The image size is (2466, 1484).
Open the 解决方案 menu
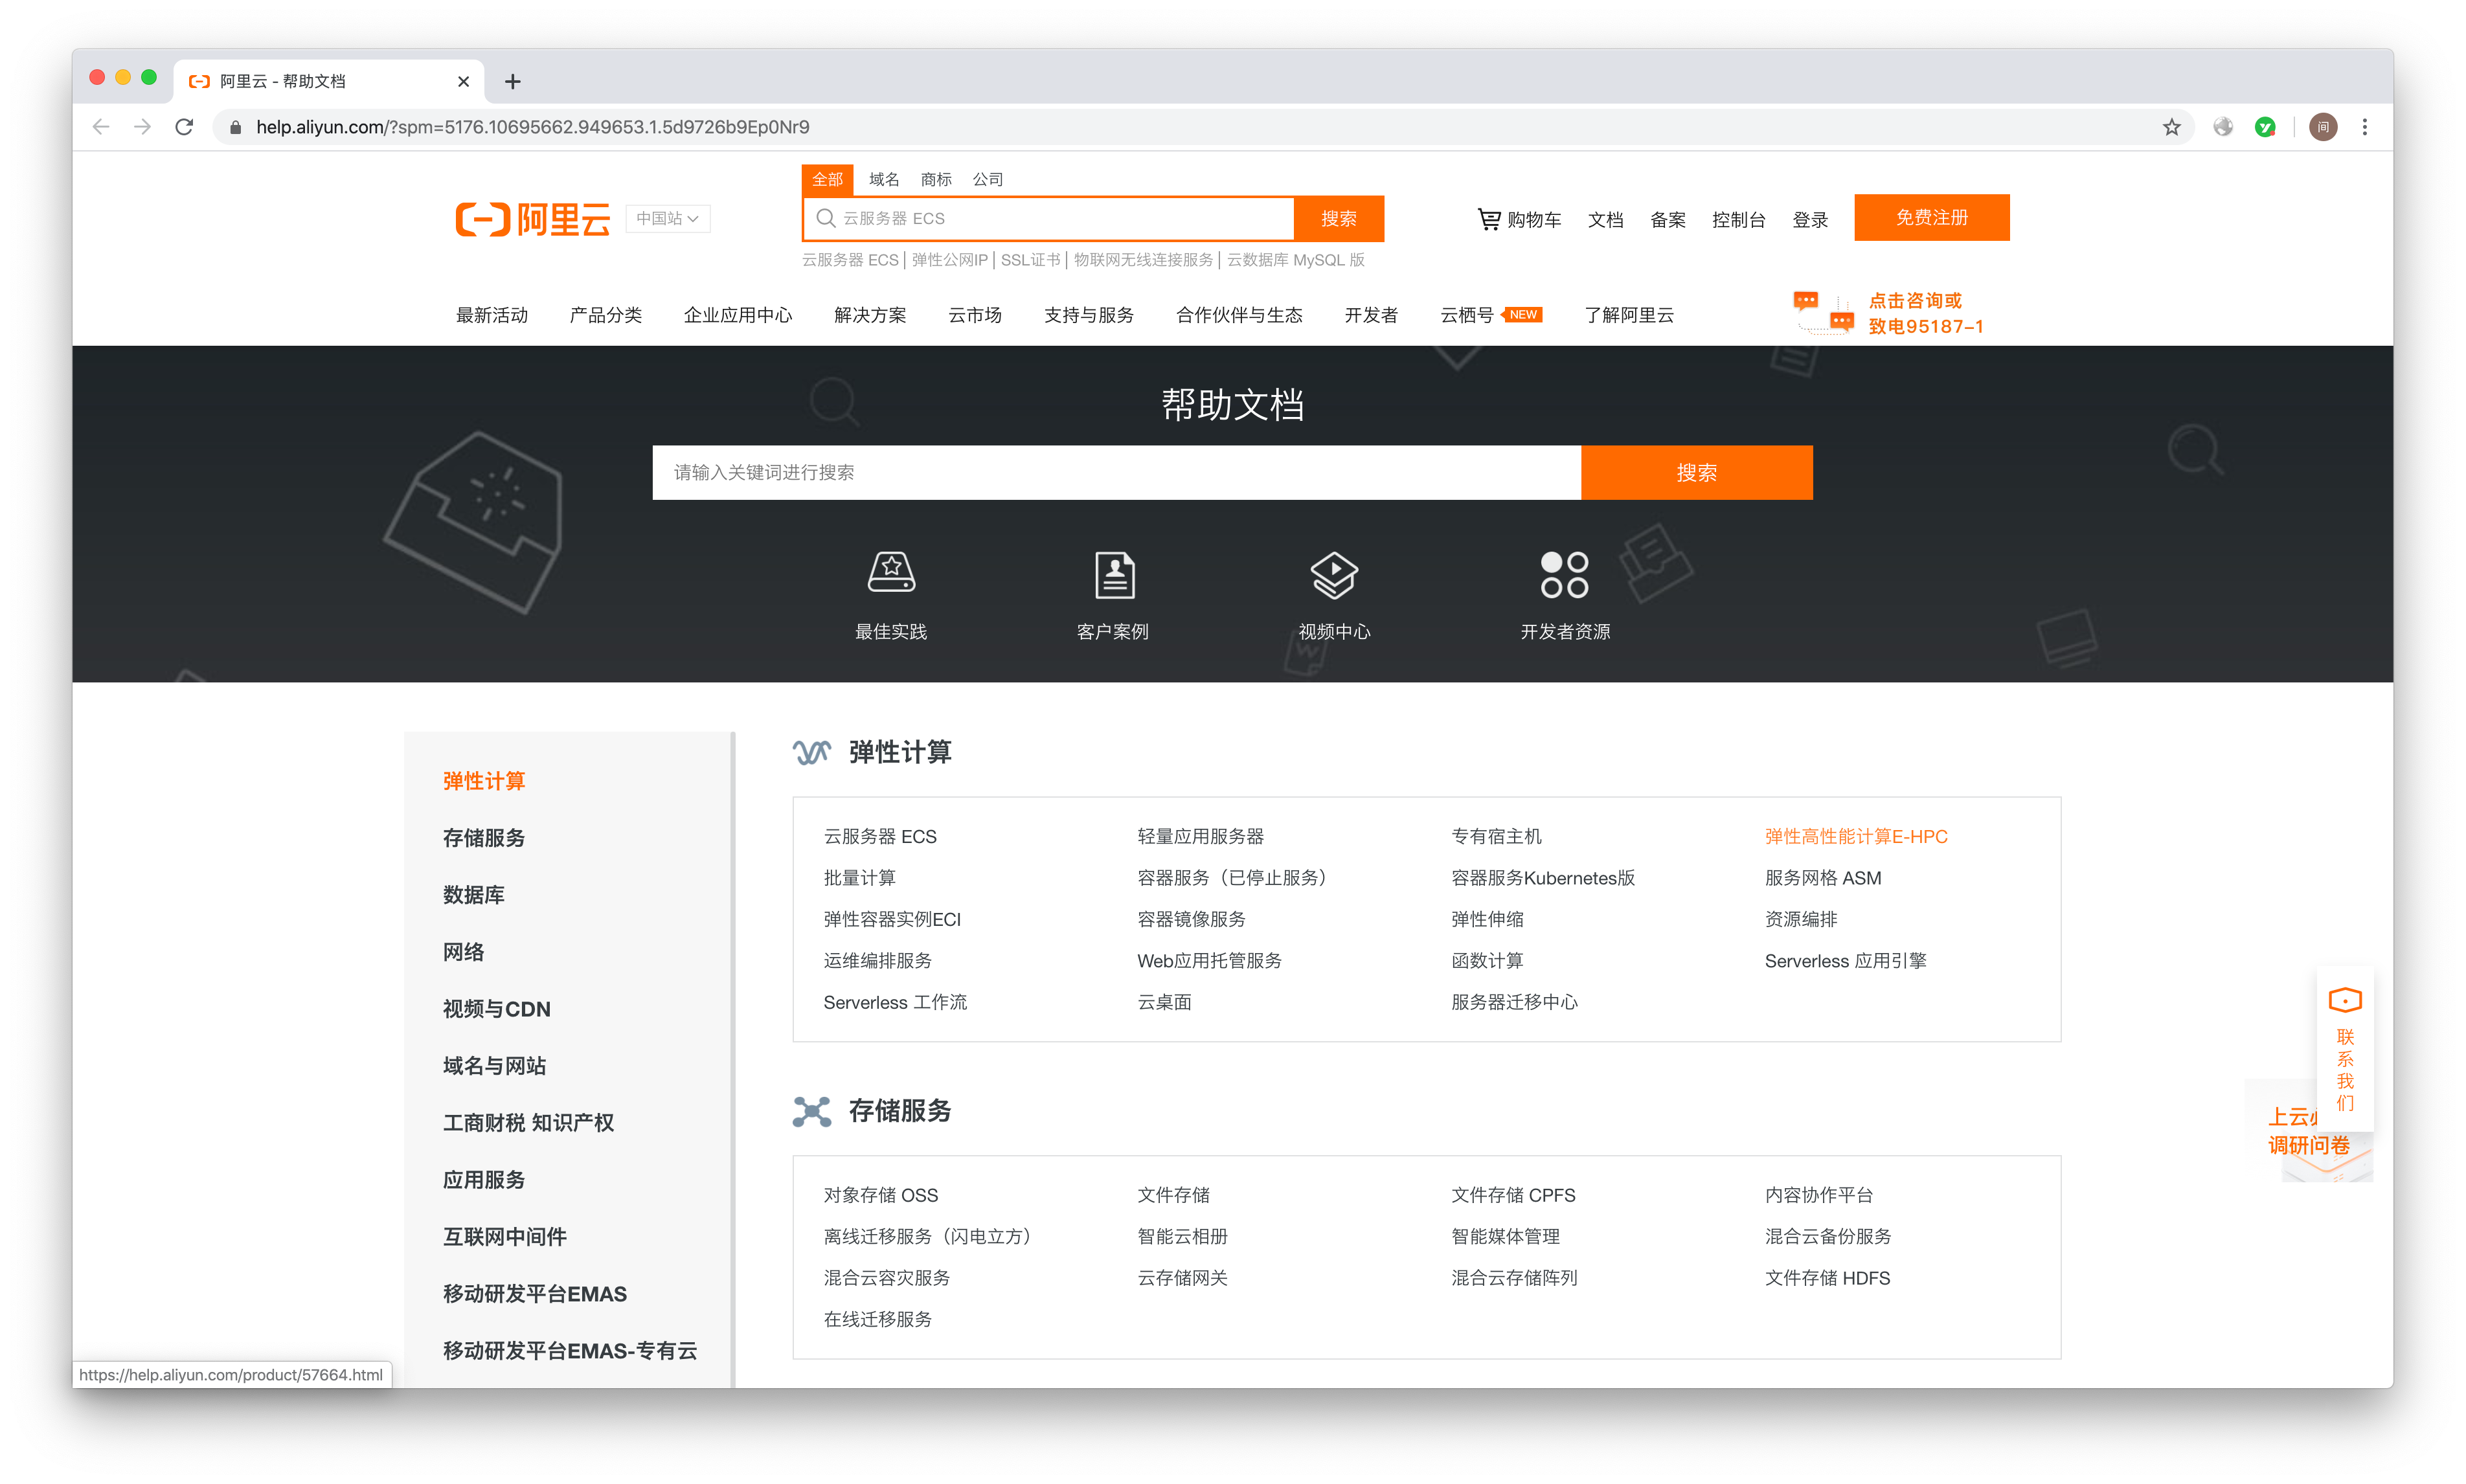pyautogui.click(x=870, y=315)
